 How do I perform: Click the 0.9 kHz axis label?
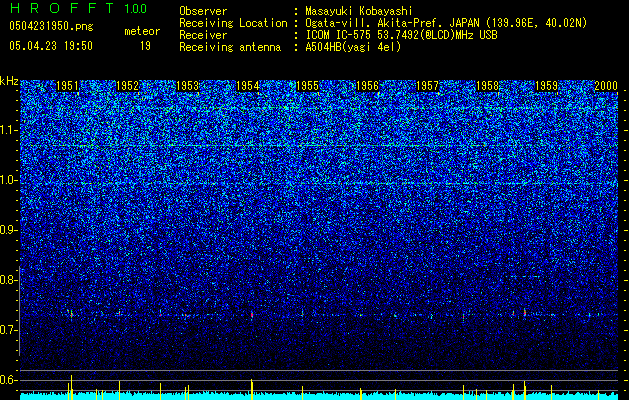[7, 230]
